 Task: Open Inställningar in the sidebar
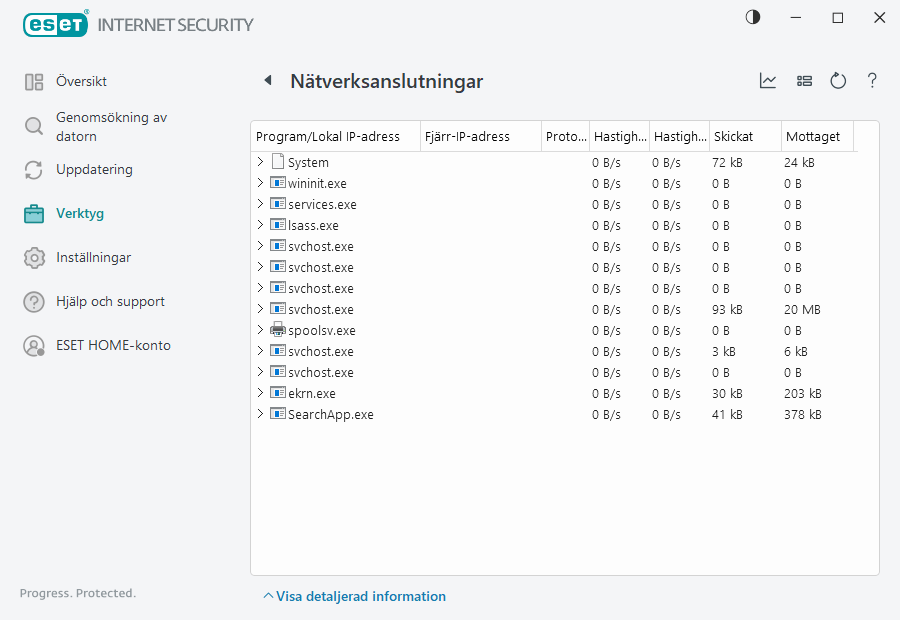pyautogui.click(x=93, y=257)
